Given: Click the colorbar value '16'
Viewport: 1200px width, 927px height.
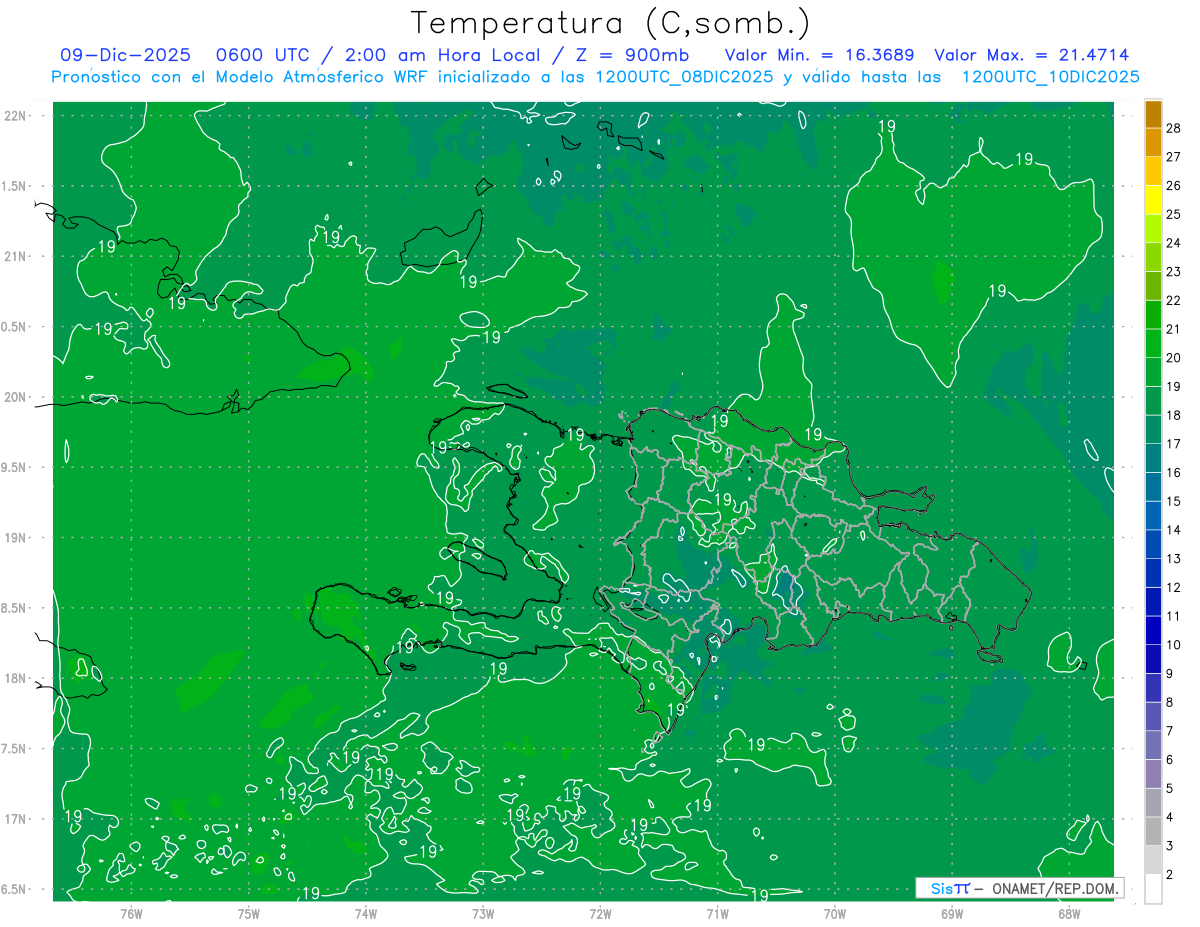Looking at the screenshot, I should coord(1174,473).
